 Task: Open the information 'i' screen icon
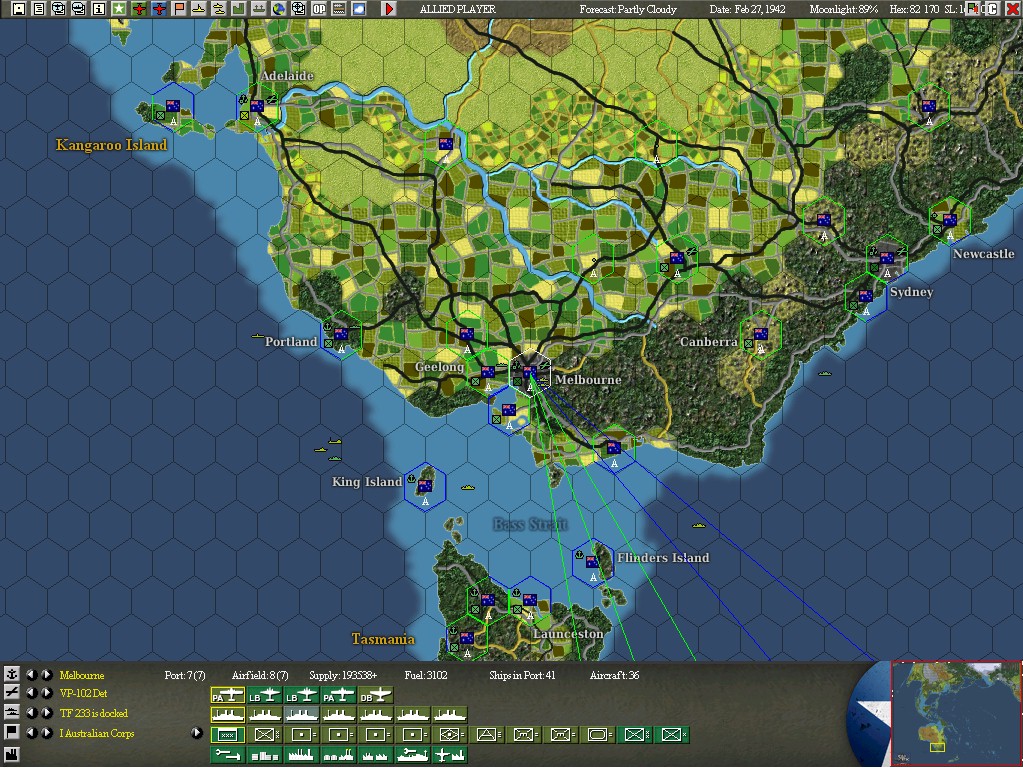99,9
